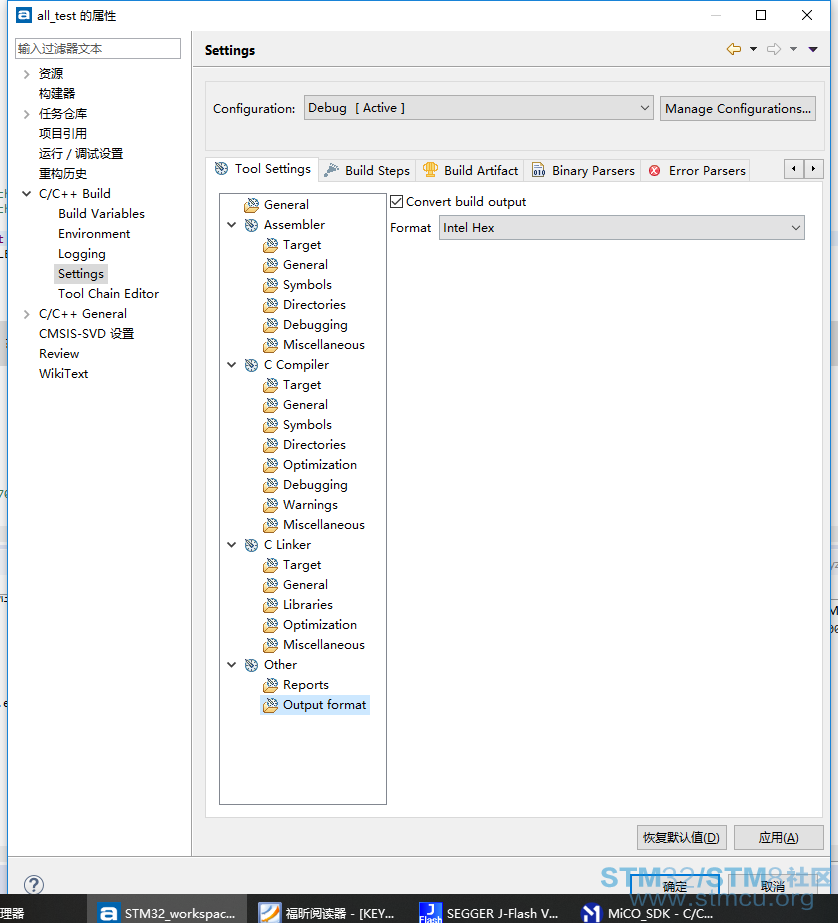
Task: Click the filter text input field
Action: [98, 48]
